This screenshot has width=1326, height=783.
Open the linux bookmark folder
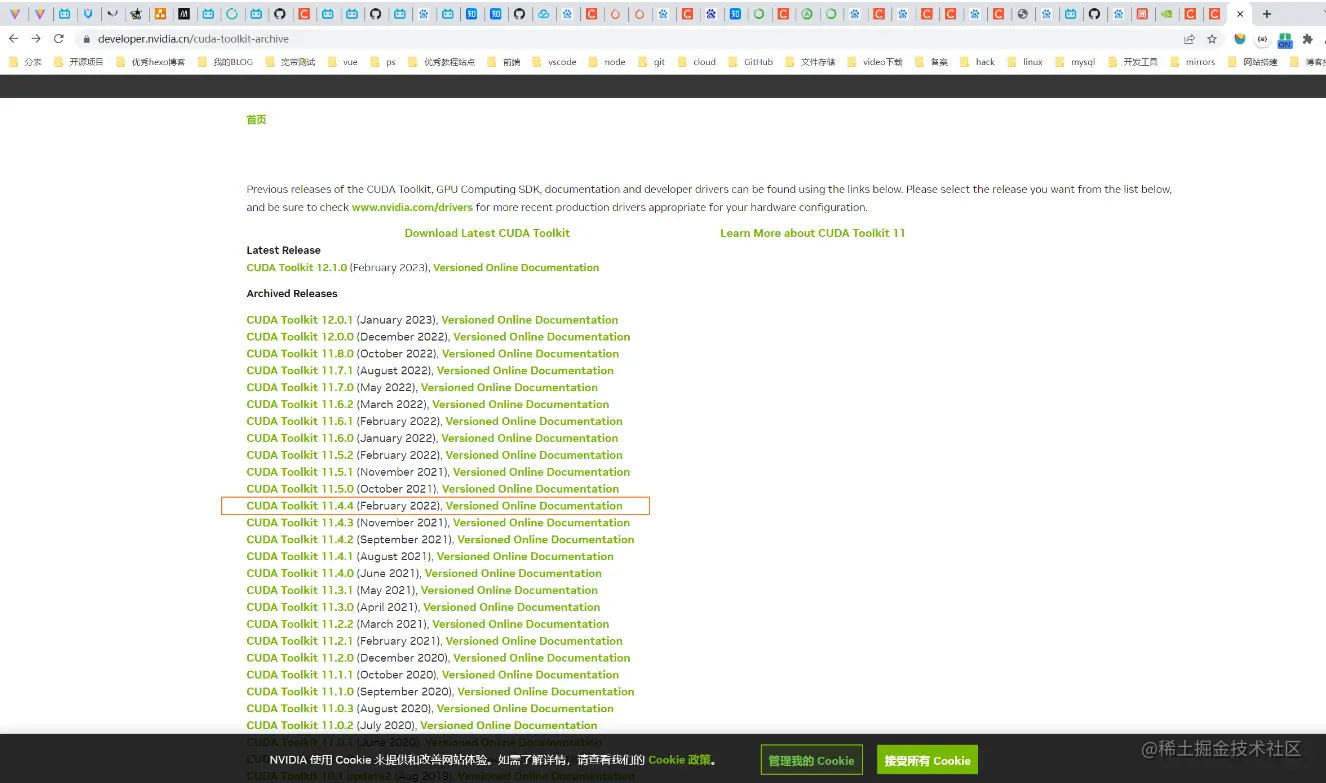tap(1025, 62)
